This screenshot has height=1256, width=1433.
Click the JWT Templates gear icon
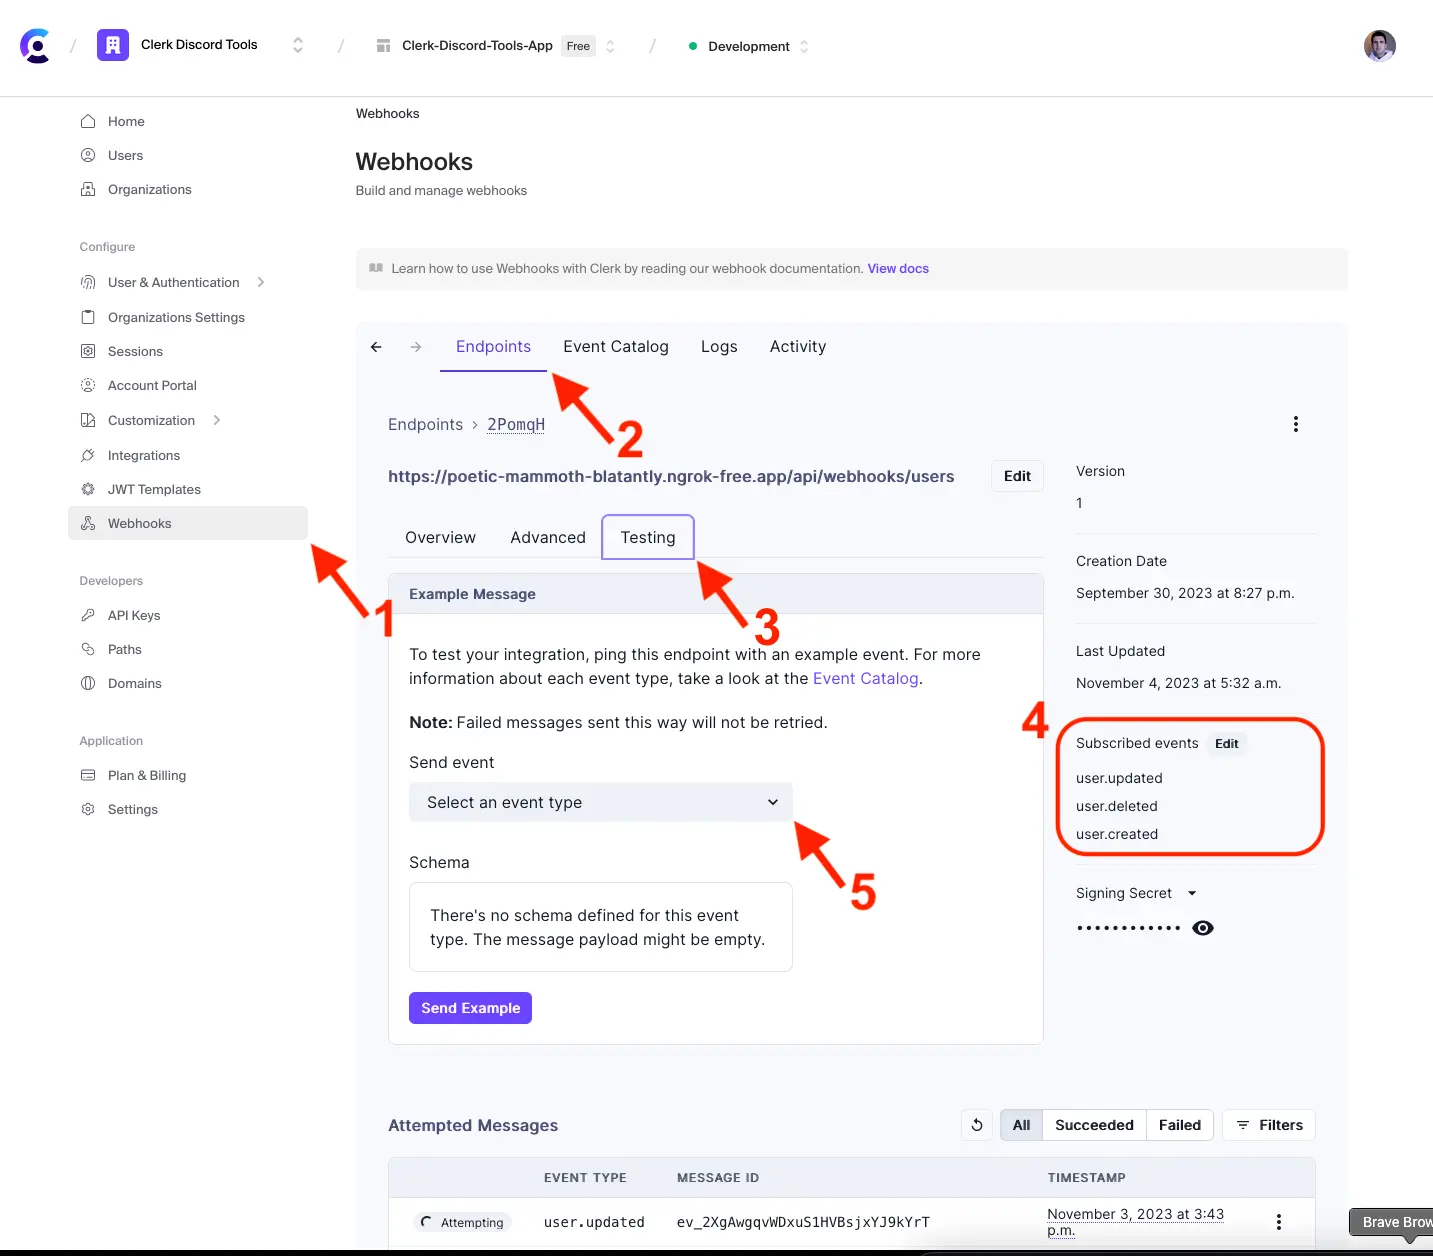[x=88, y=489]
